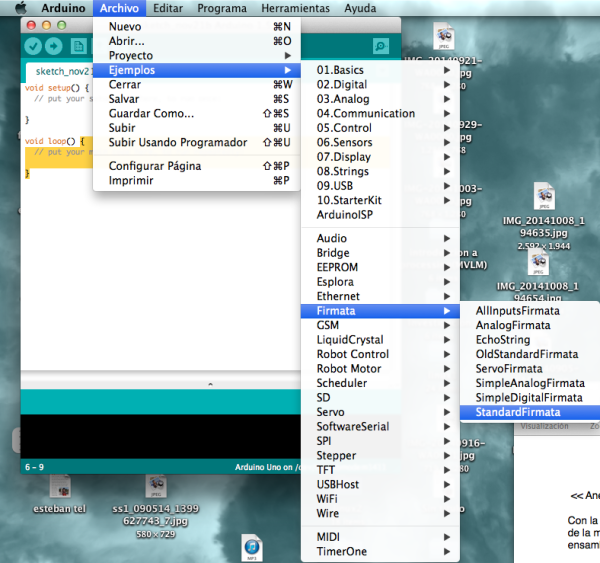Select IMG_20141008_194654.jpg desktop file icon
This screenshot has width=600, height=563.
click(538, 263)
